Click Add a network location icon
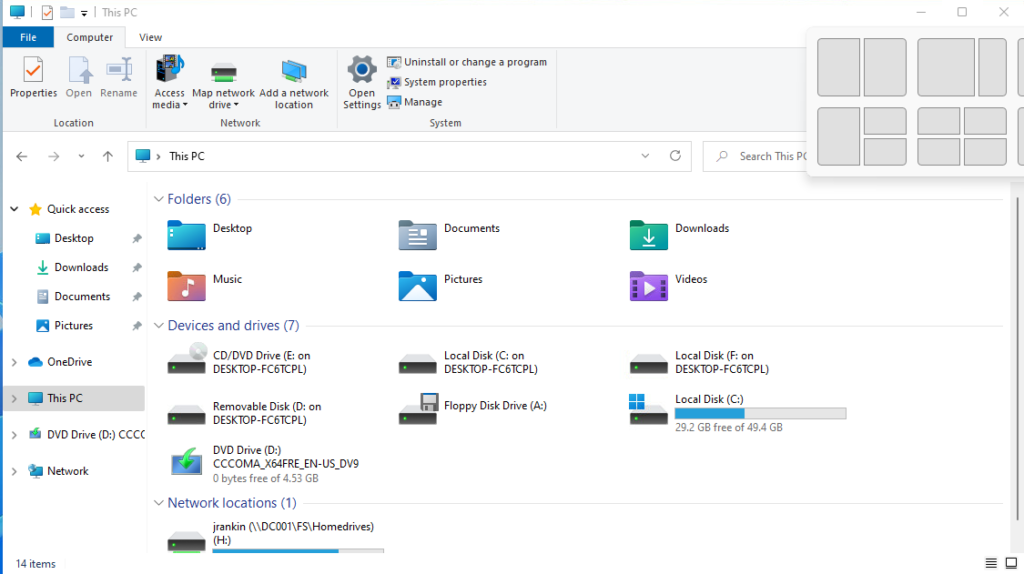The image size is (1024, 574). (294, 72)
